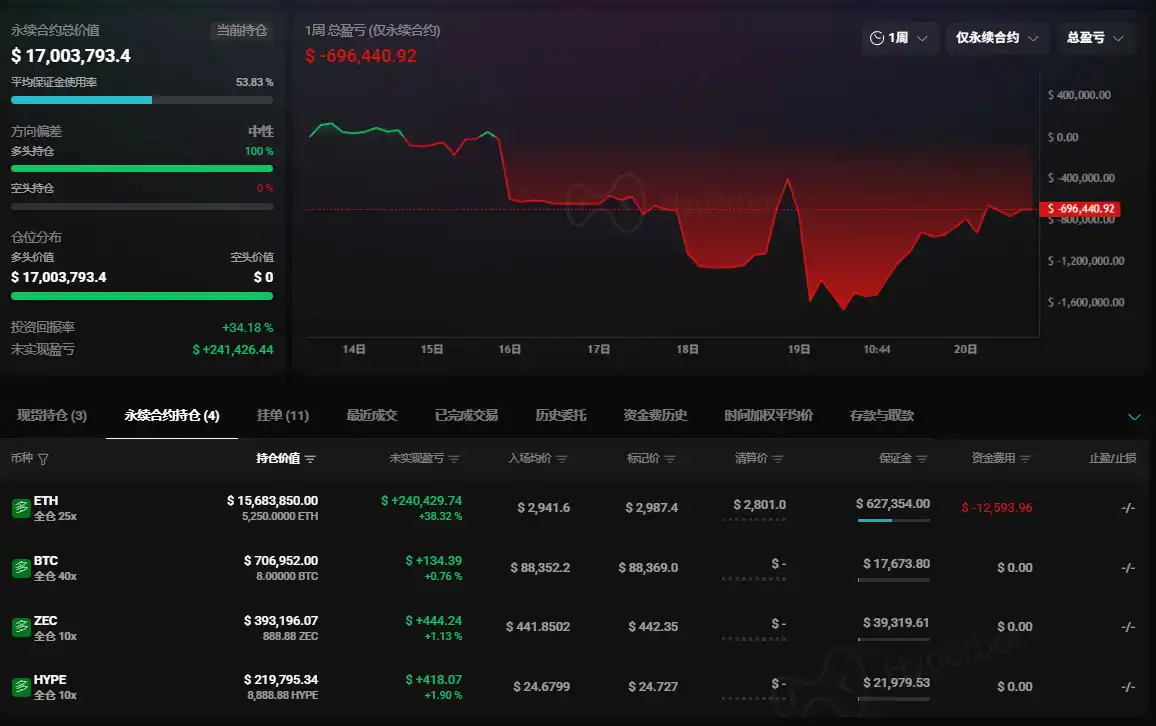Open the 仅永续合约 filter dropdown
Image resolution: width=1156 pixels, height=726 pixels.
pos(996,38)
